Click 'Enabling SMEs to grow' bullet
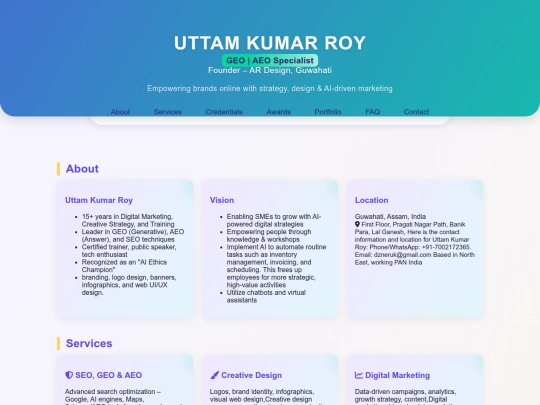 click(274, 220)
